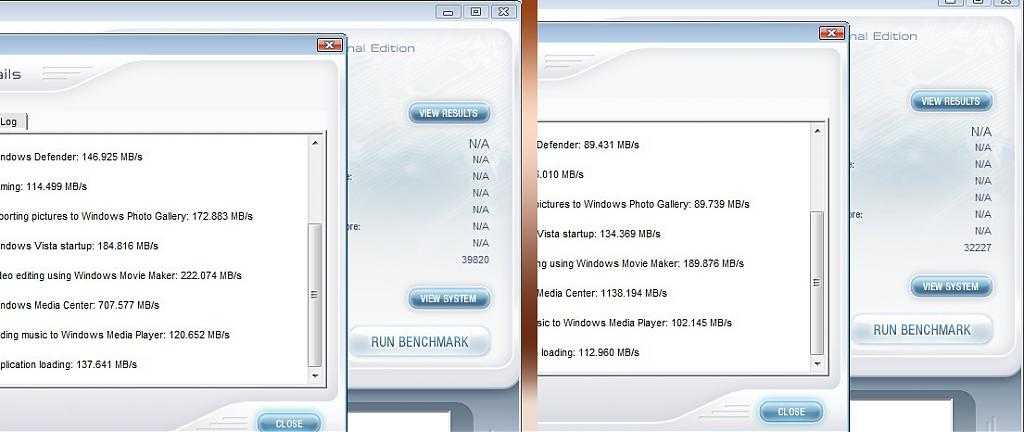Click the loading 112.960 MB/s line

pos(588,352)
